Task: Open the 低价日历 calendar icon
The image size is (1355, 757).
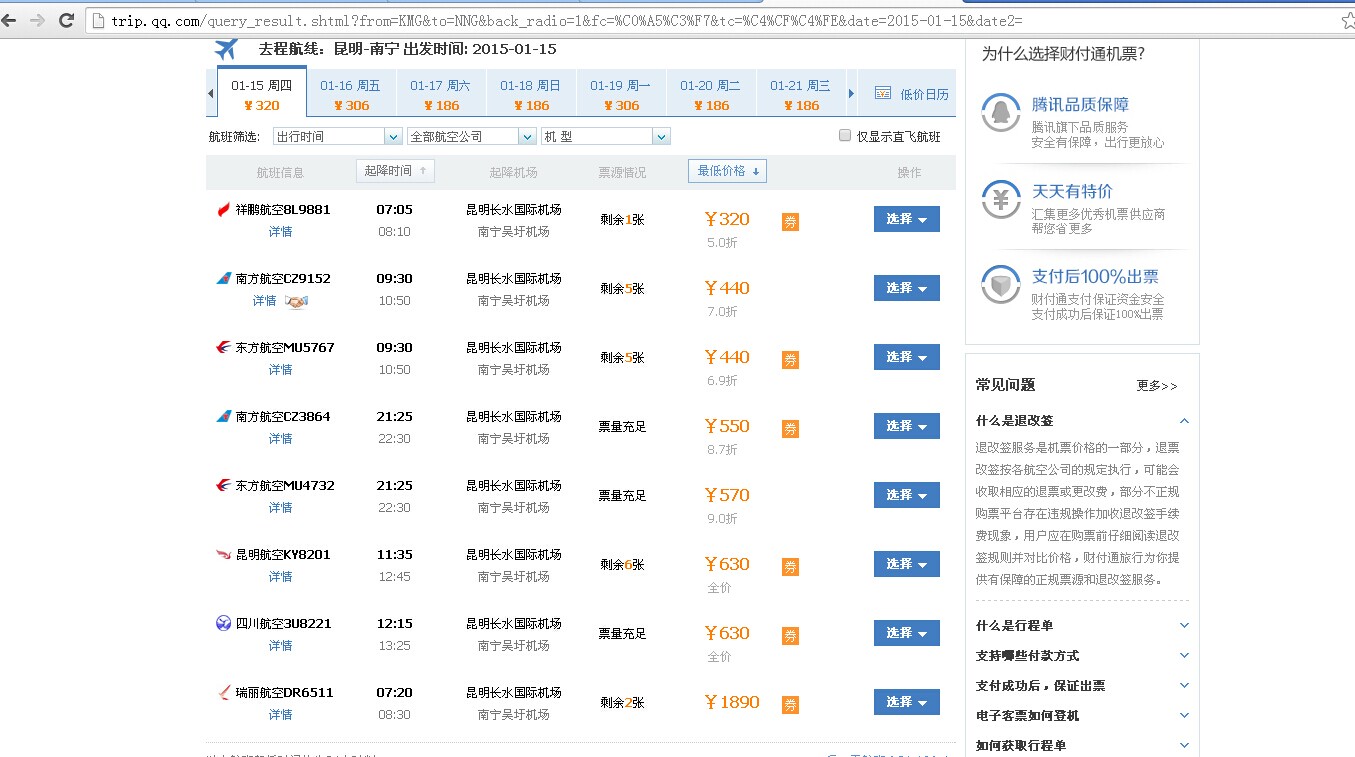Action: click(x=883, y=93)
